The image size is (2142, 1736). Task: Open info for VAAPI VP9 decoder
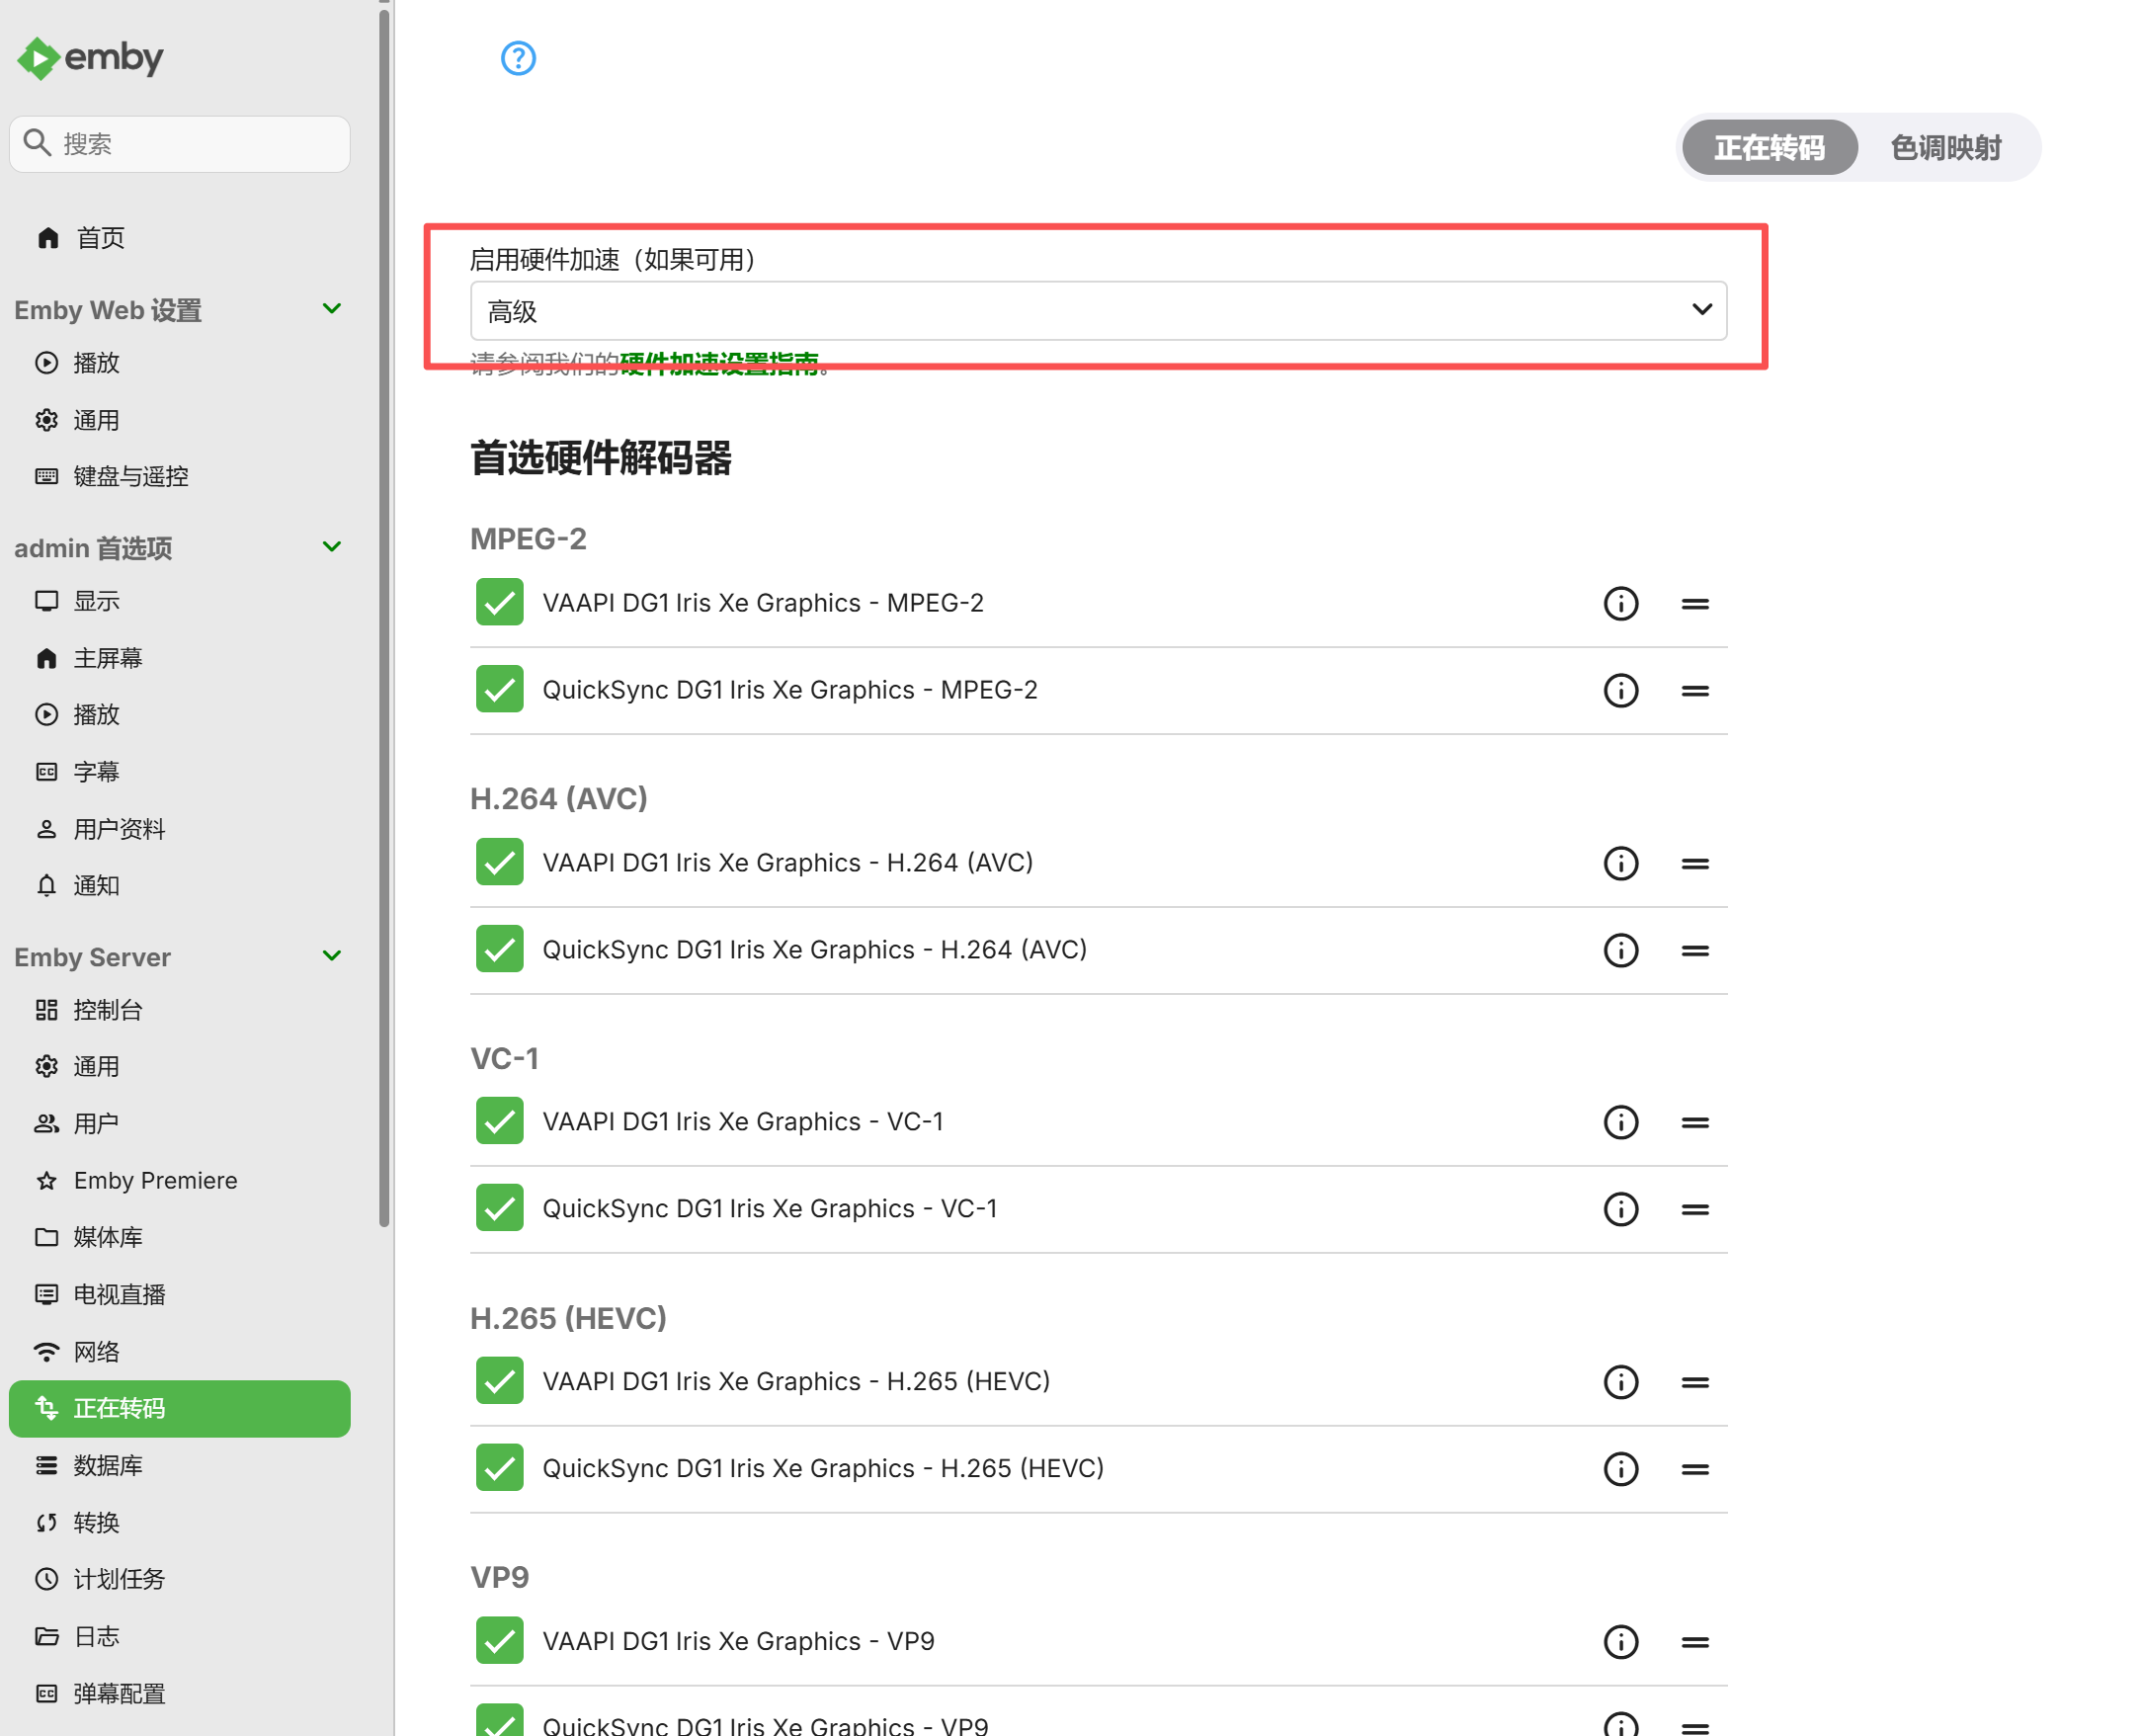point(1620,1641)
